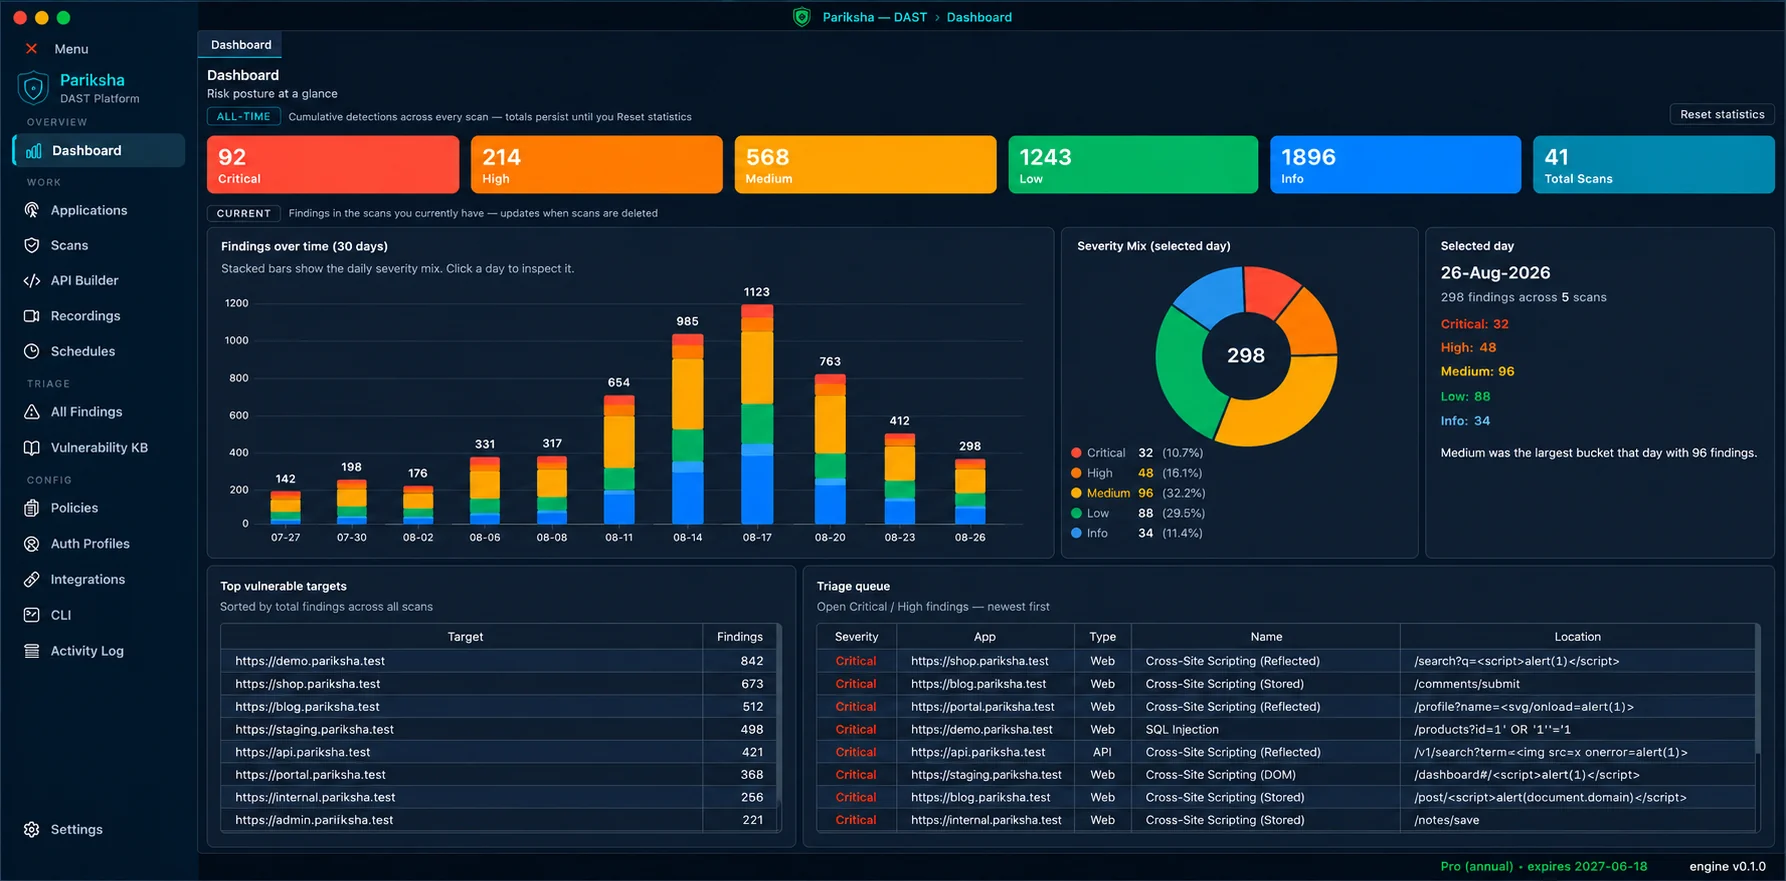The image size is (1786, 881).
Task: Click the Pro (annual) license status text
Action: click(x=1543, y=866)
